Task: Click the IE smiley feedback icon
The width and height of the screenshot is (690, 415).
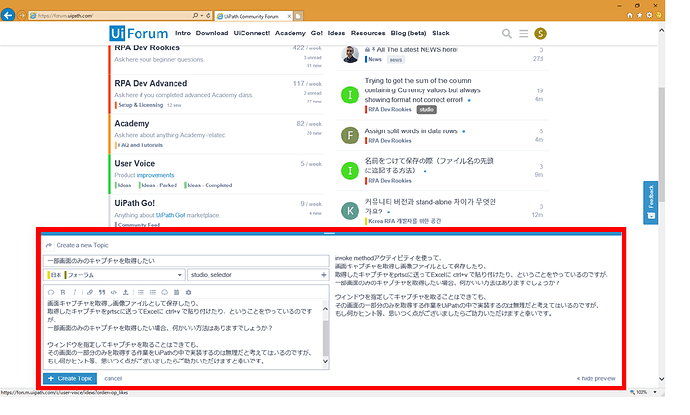Action: (x=659, y=15)
